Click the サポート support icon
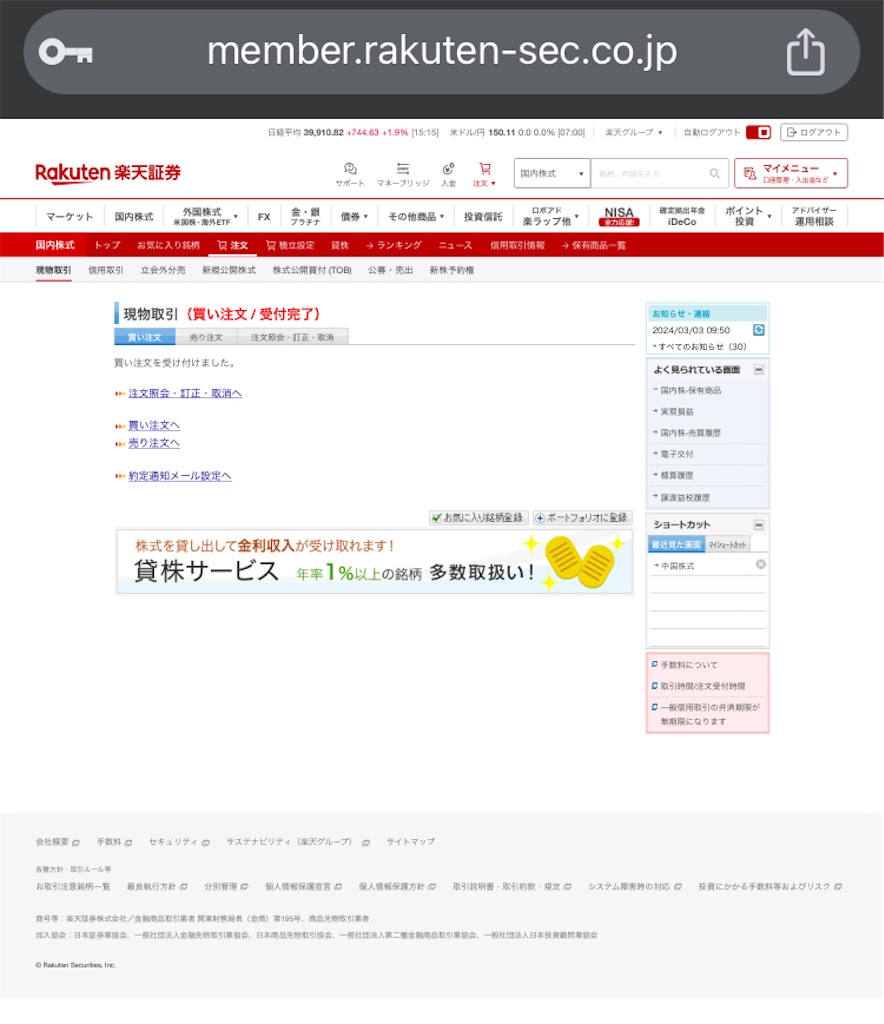The width and height of the screenshot is (884, 1024). pos(351,167)
